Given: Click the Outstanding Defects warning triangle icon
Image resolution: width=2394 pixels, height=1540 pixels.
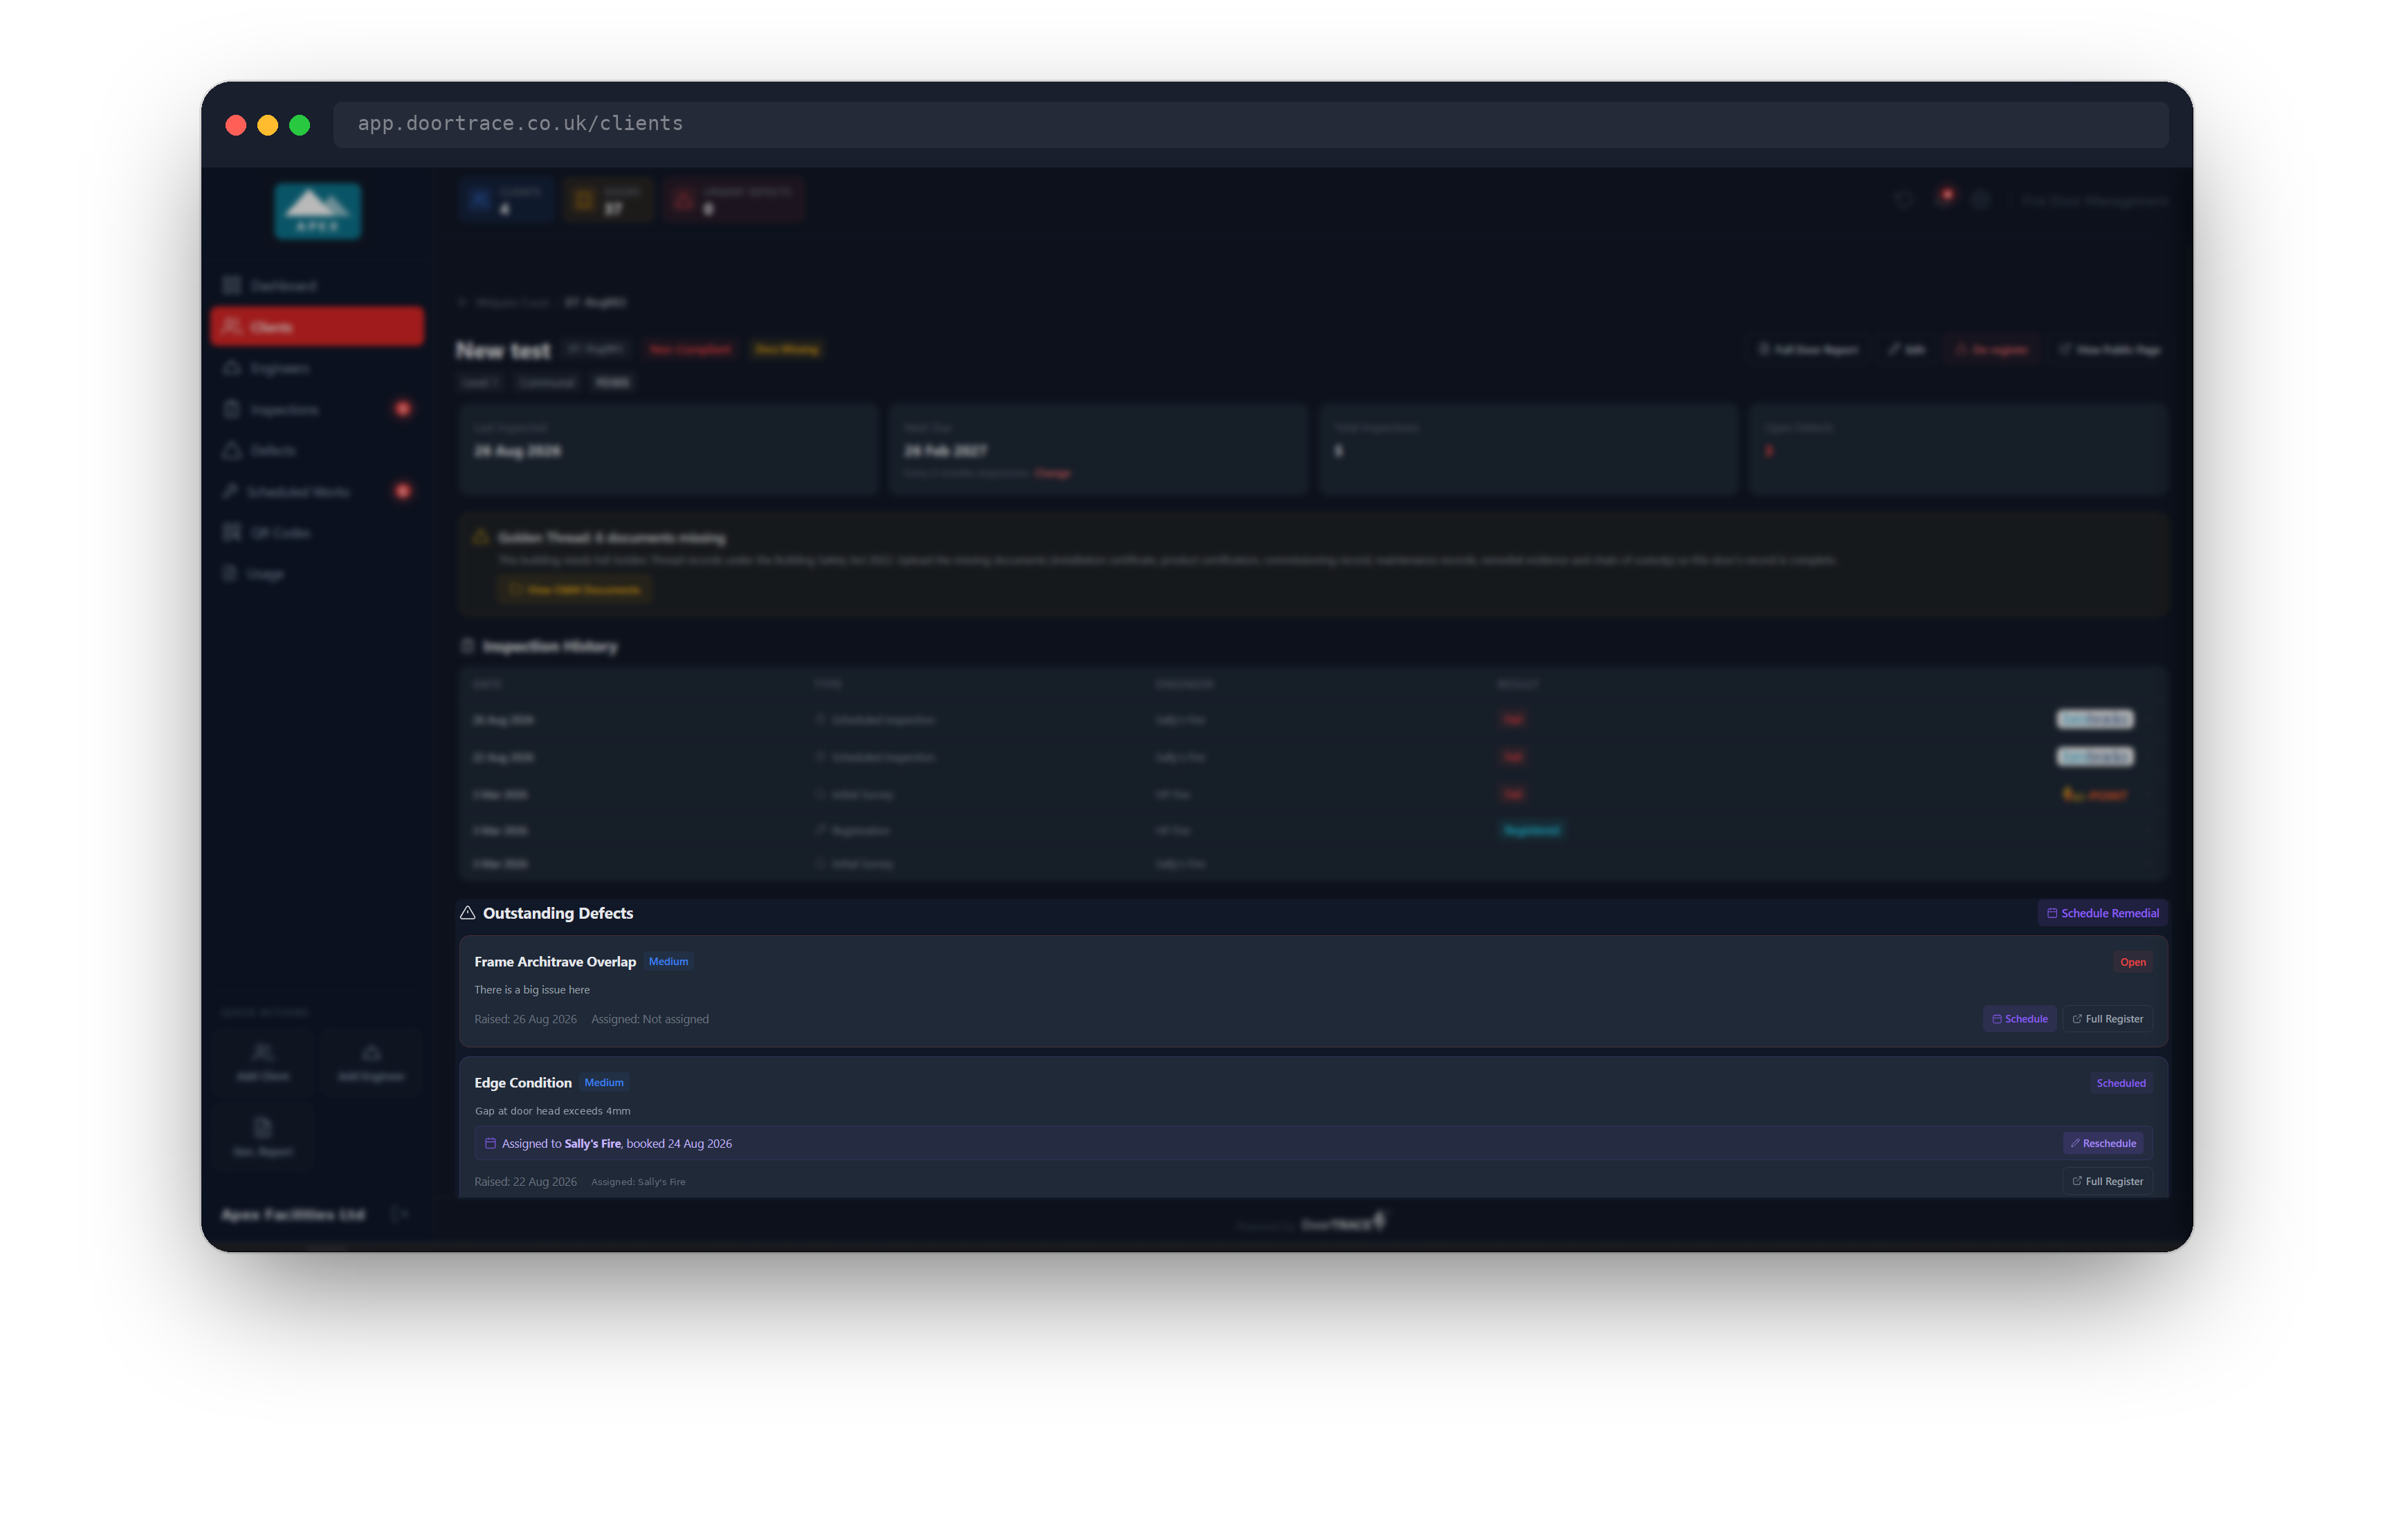Looking at the screenshot, I should 467,913.
